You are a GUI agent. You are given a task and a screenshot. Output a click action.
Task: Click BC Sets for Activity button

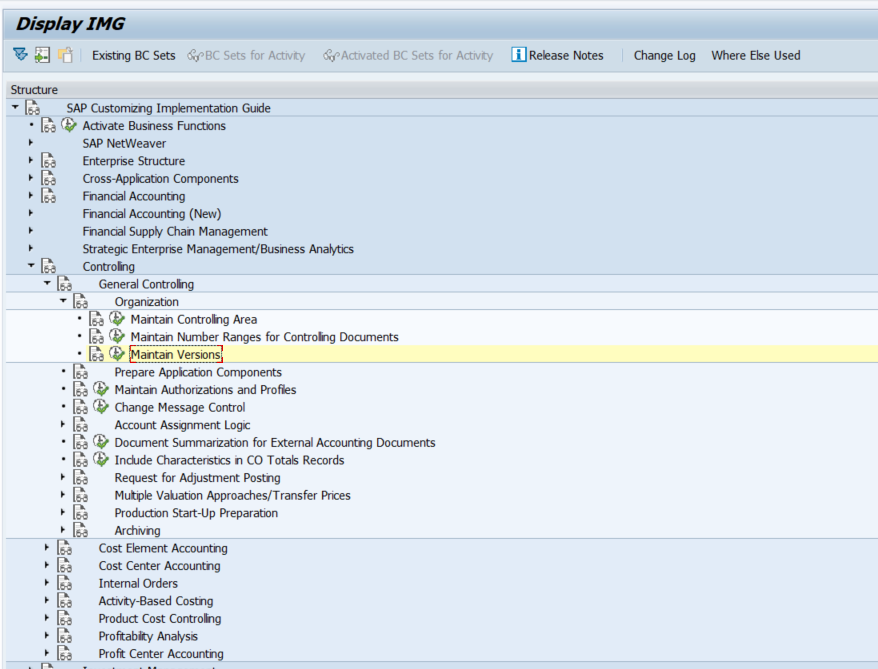tap(246, 55)
